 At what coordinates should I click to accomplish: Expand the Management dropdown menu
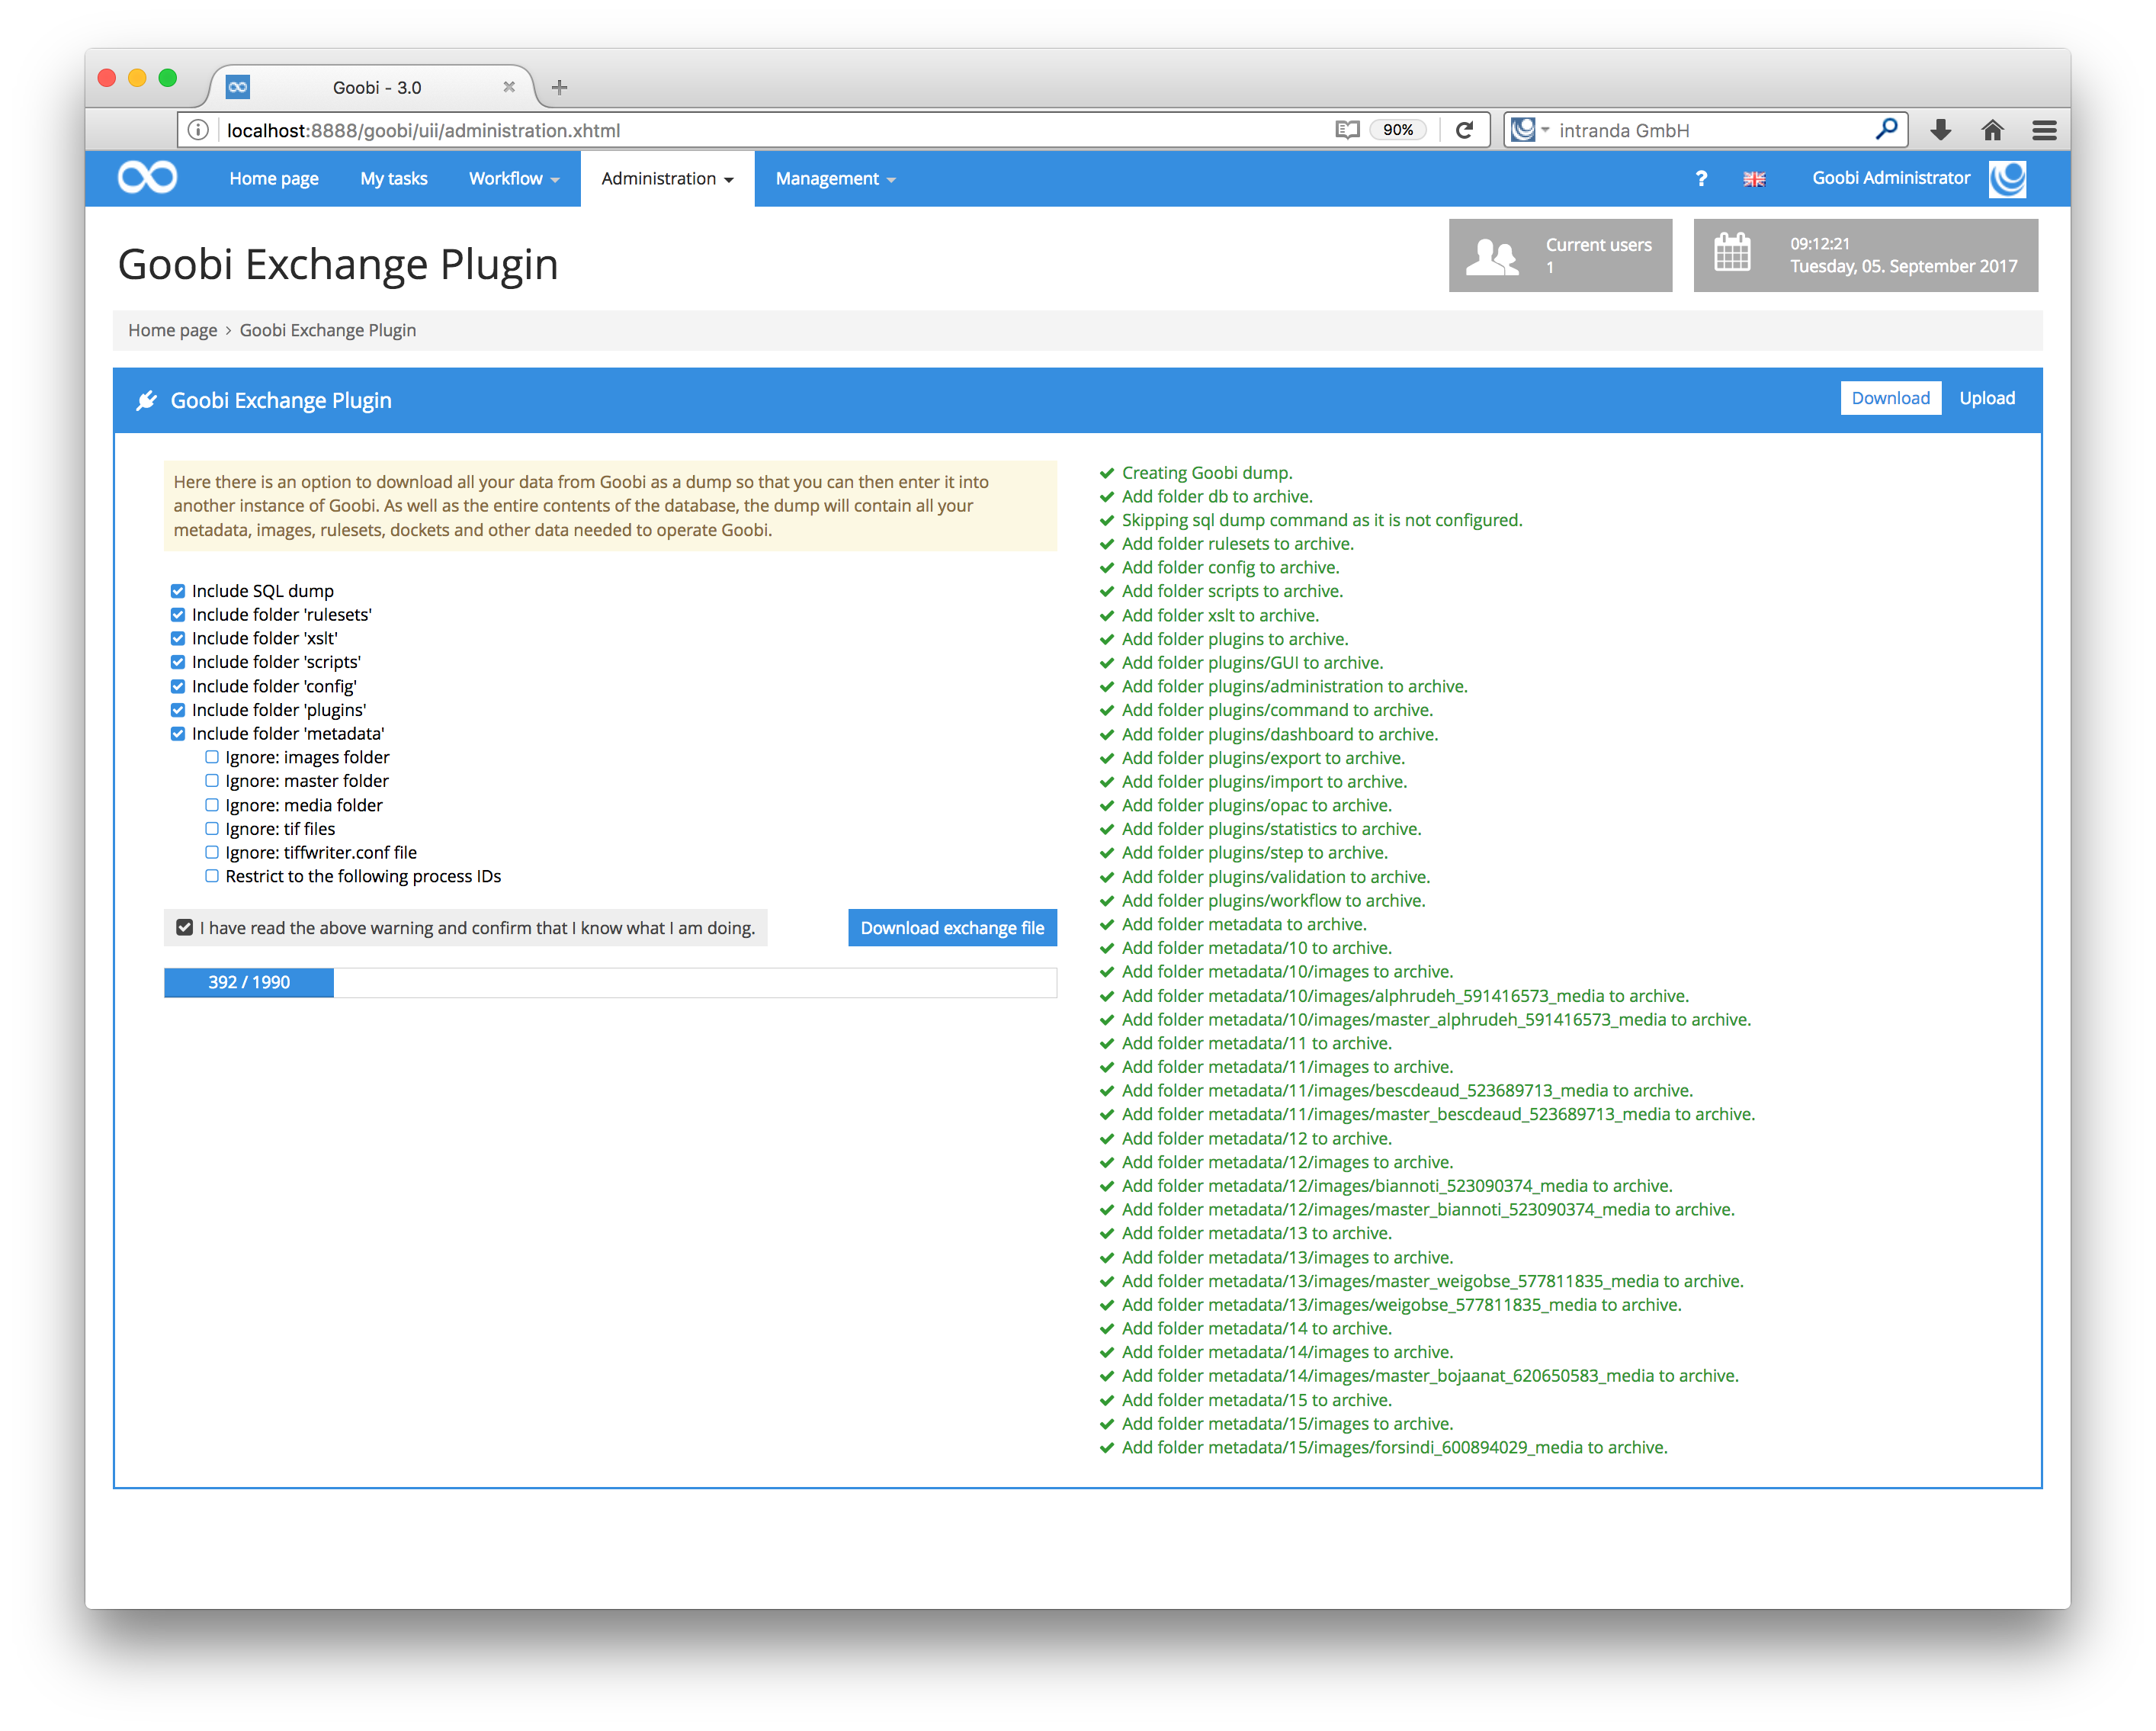tap(835, 179)
